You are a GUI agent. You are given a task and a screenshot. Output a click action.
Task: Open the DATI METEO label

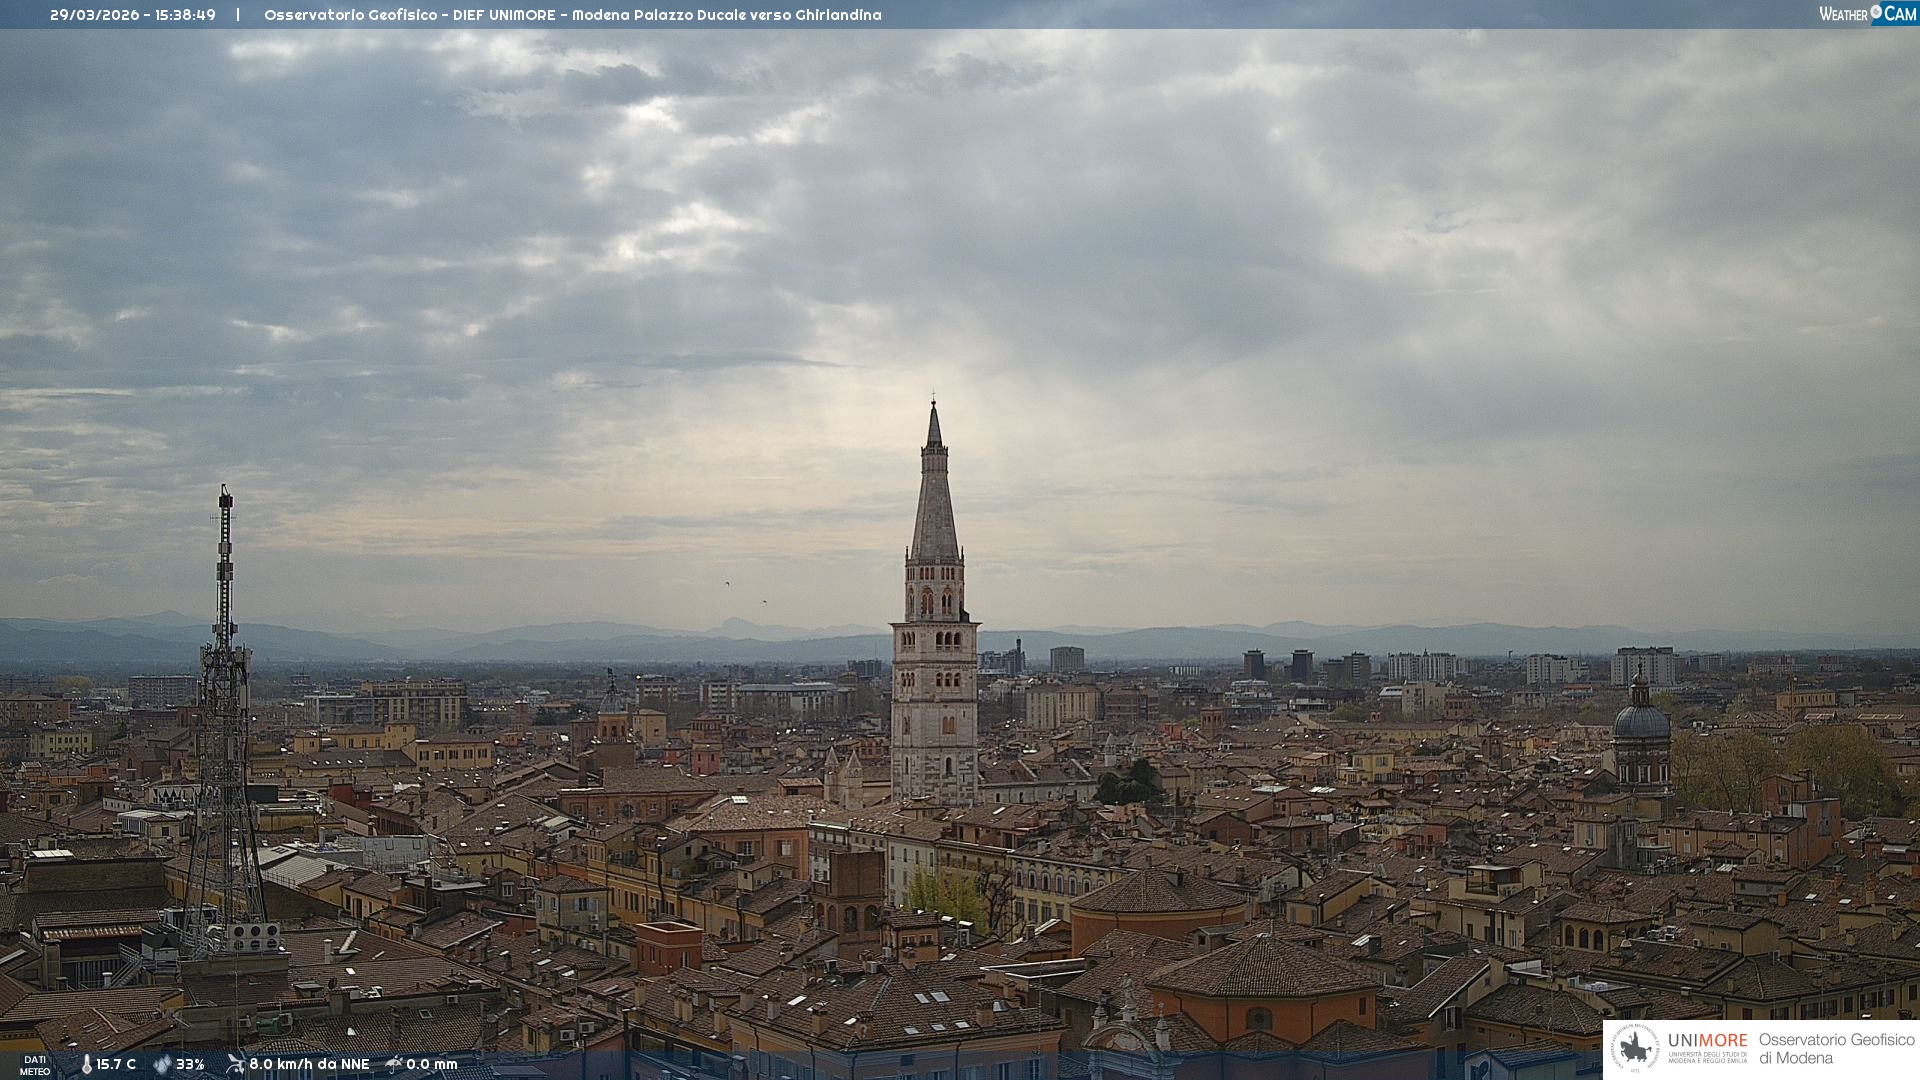coord(35,1065)
